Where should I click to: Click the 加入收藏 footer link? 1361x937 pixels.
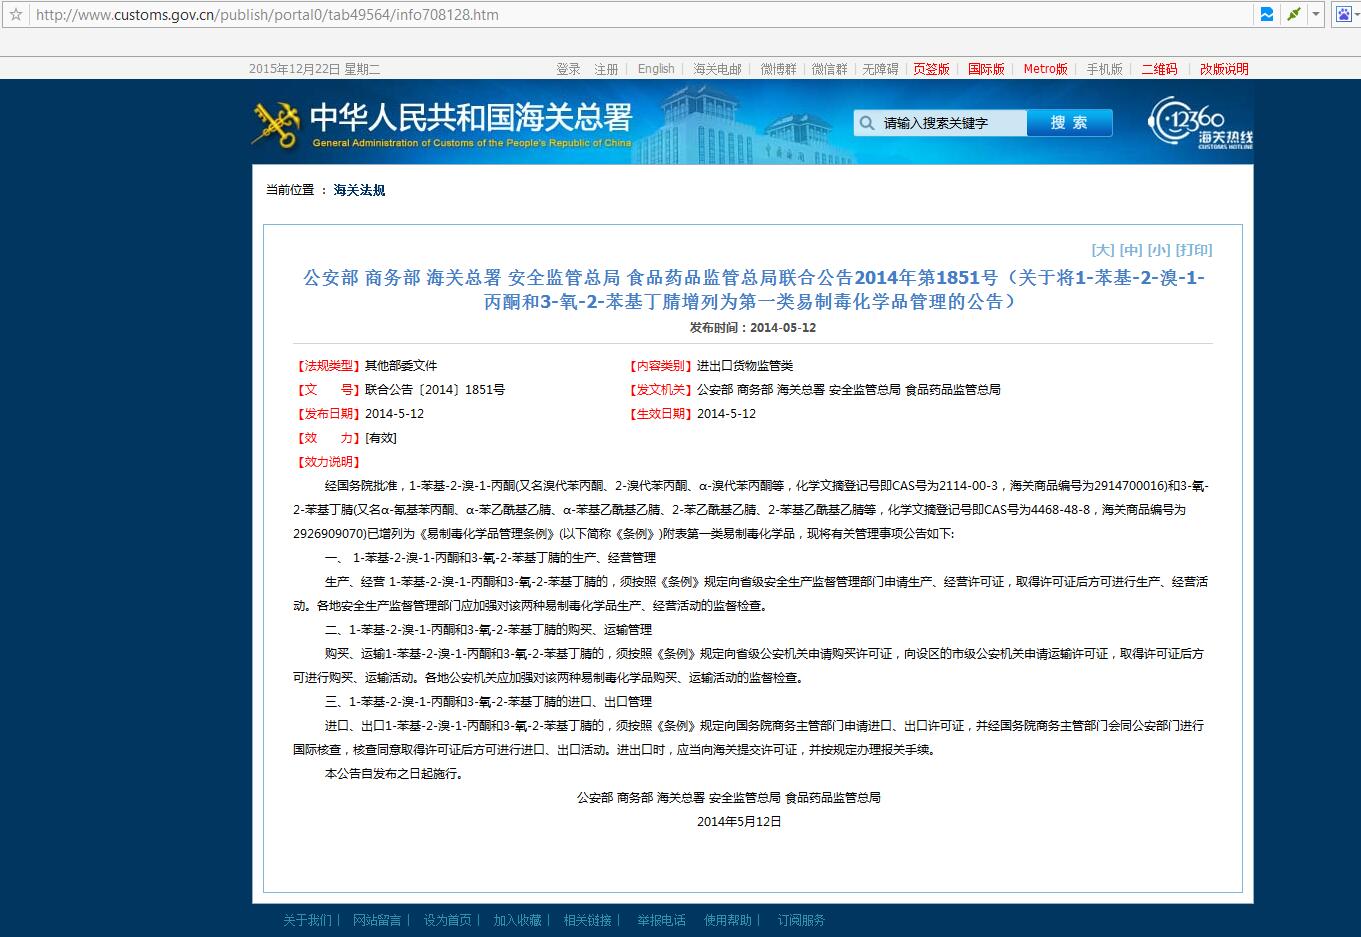tap(517, 920)
